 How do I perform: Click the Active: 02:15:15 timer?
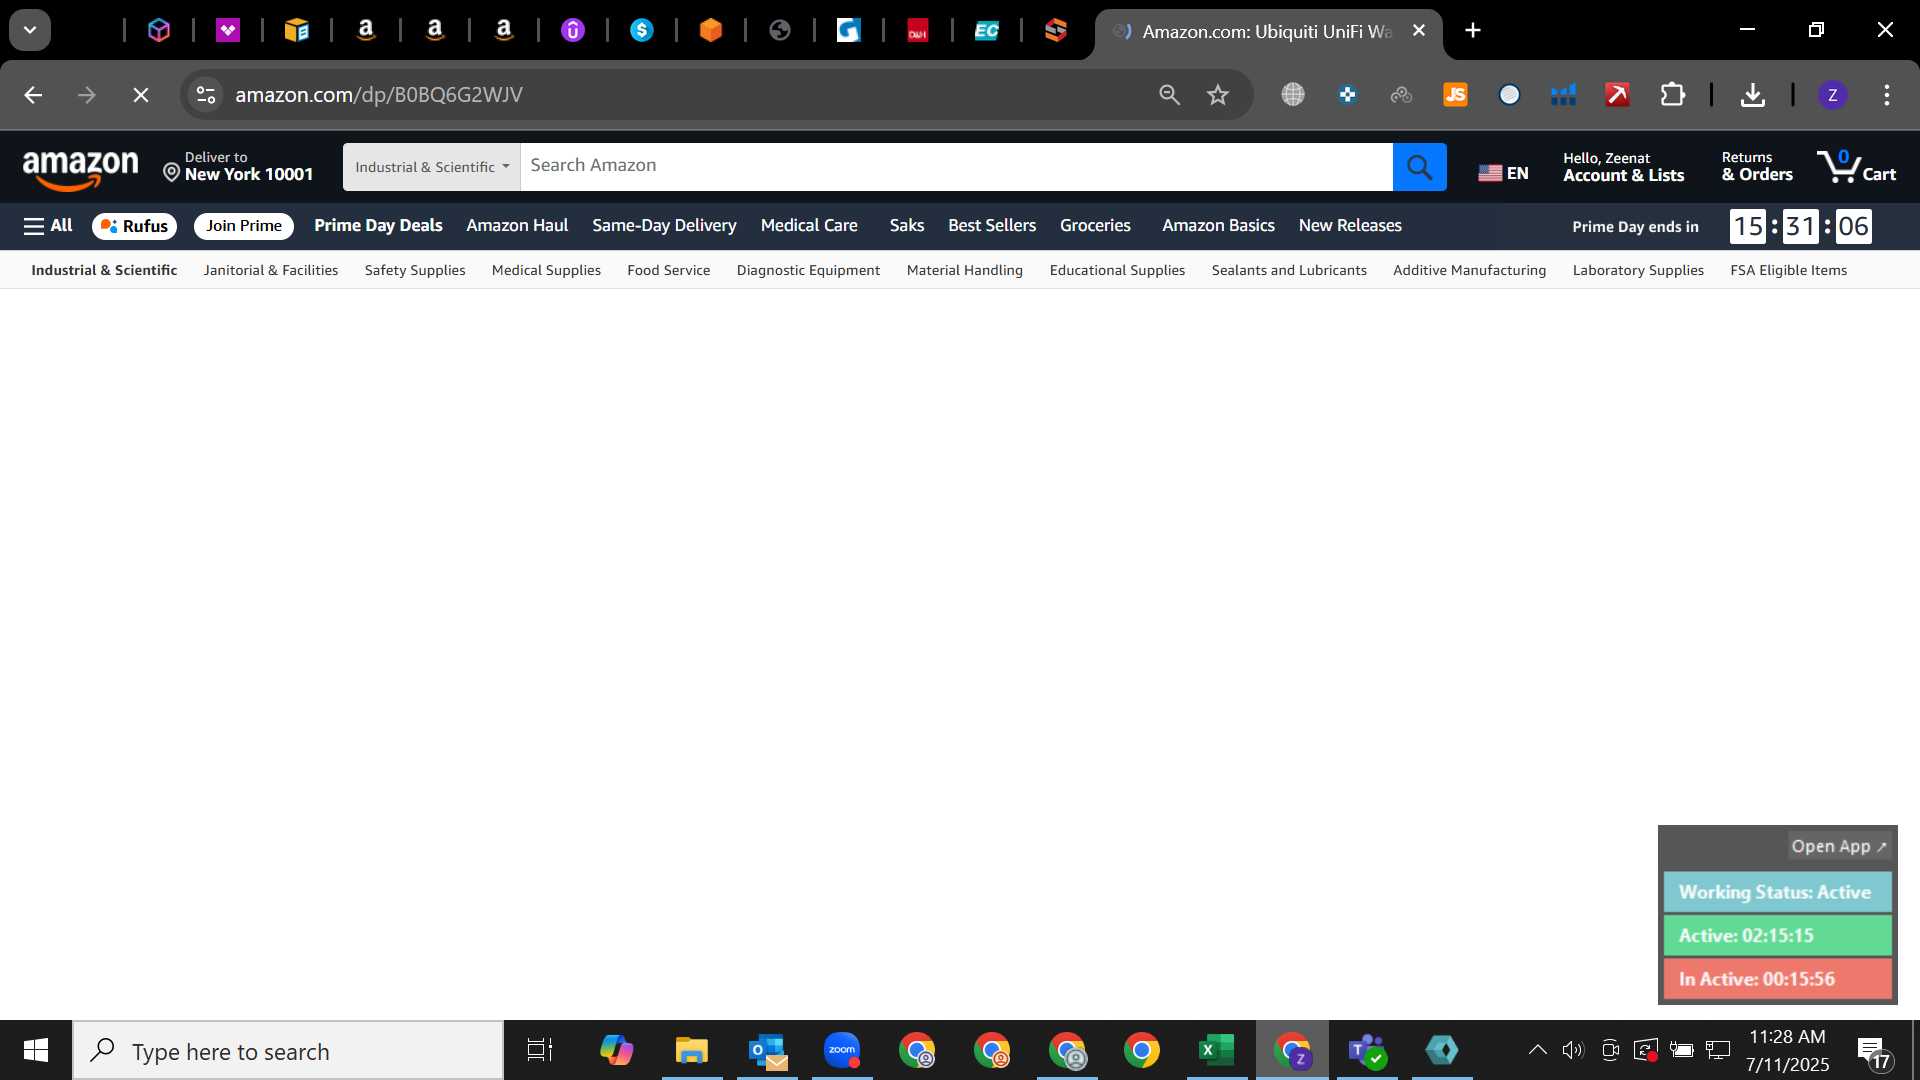pyautogui.click(x=1777, y=936)
